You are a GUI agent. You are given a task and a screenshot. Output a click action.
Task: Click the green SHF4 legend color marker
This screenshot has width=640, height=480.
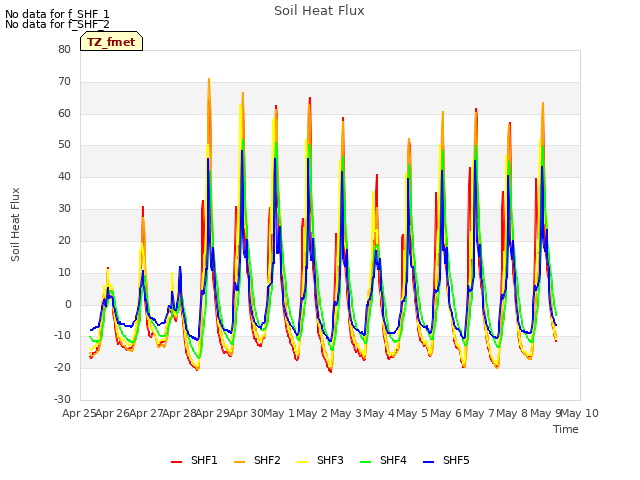point(366,462)
